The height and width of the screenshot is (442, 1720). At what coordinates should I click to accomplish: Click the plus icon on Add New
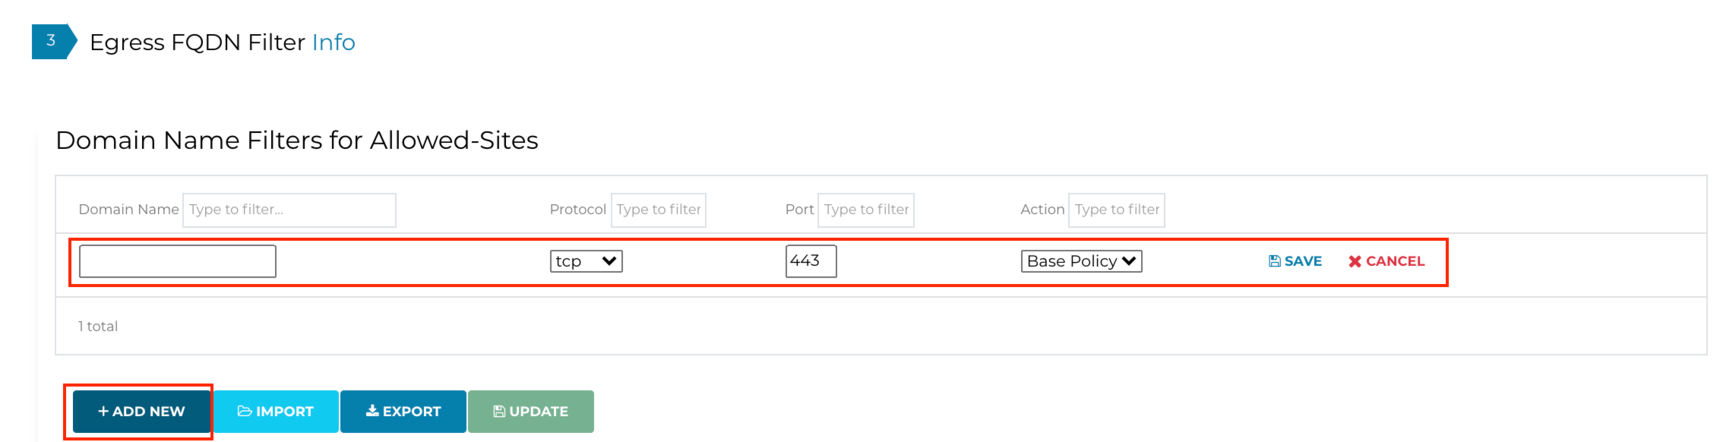[103, 411]
